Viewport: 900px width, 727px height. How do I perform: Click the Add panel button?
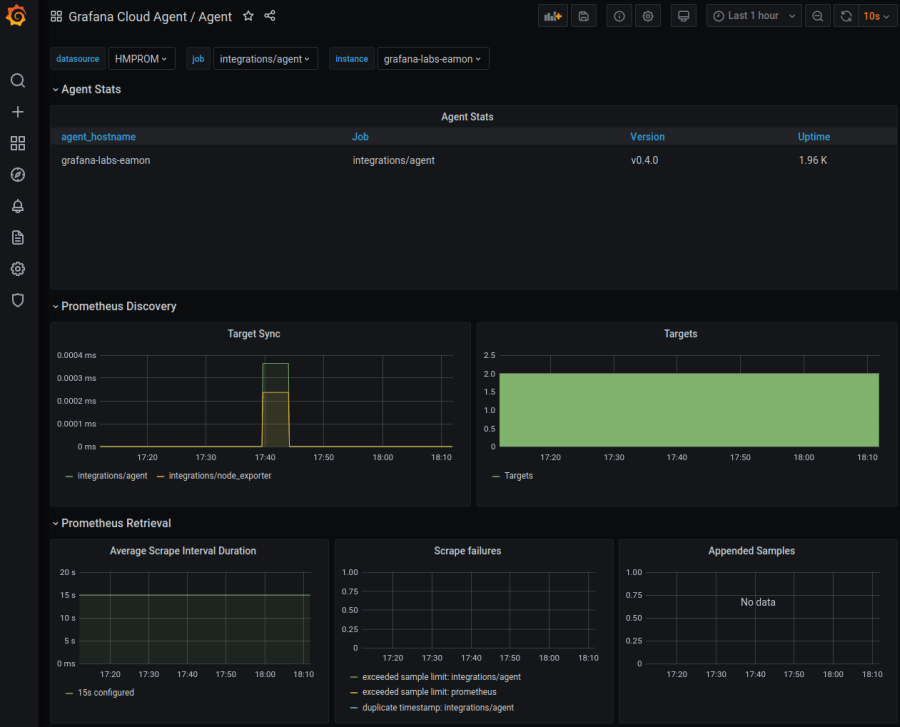tap(551, 16)
